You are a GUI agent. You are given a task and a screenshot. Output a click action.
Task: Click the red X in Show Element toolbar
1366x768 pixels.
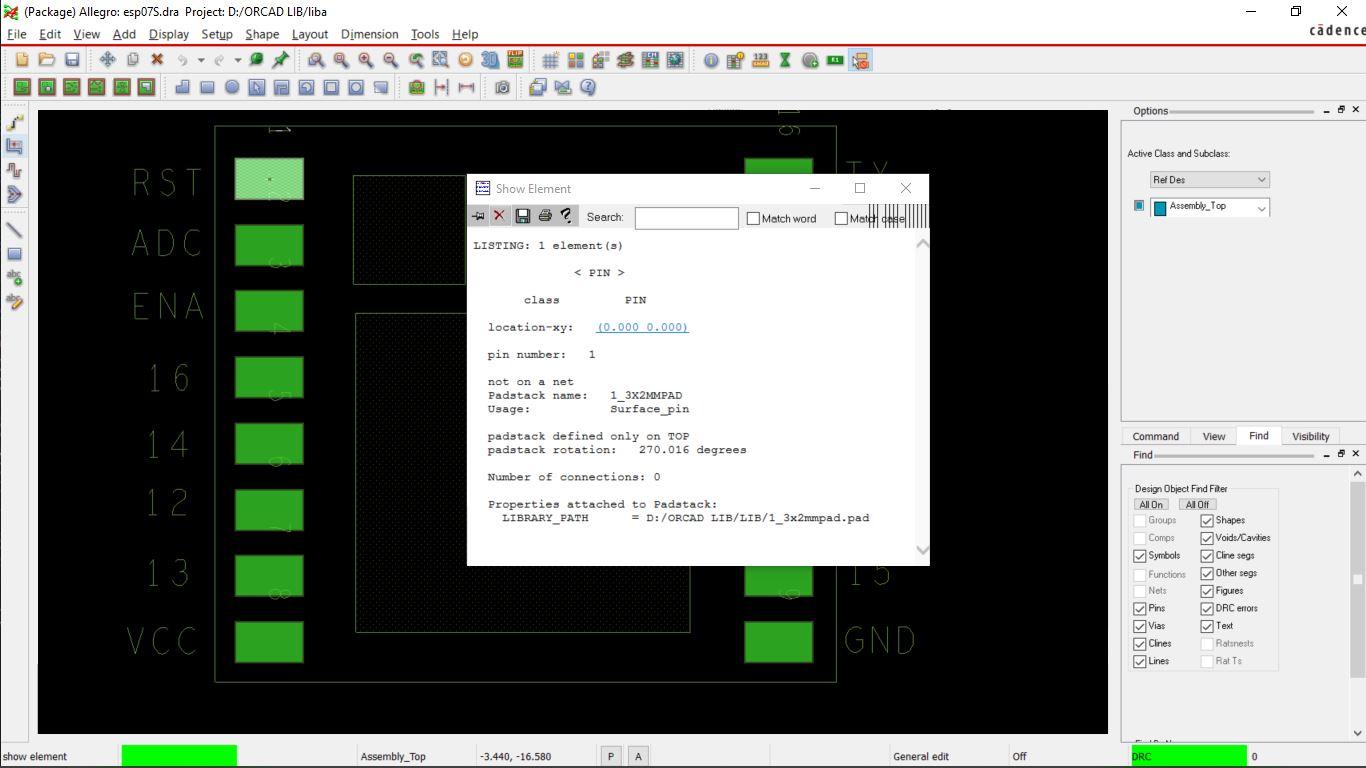click(499, 216)
